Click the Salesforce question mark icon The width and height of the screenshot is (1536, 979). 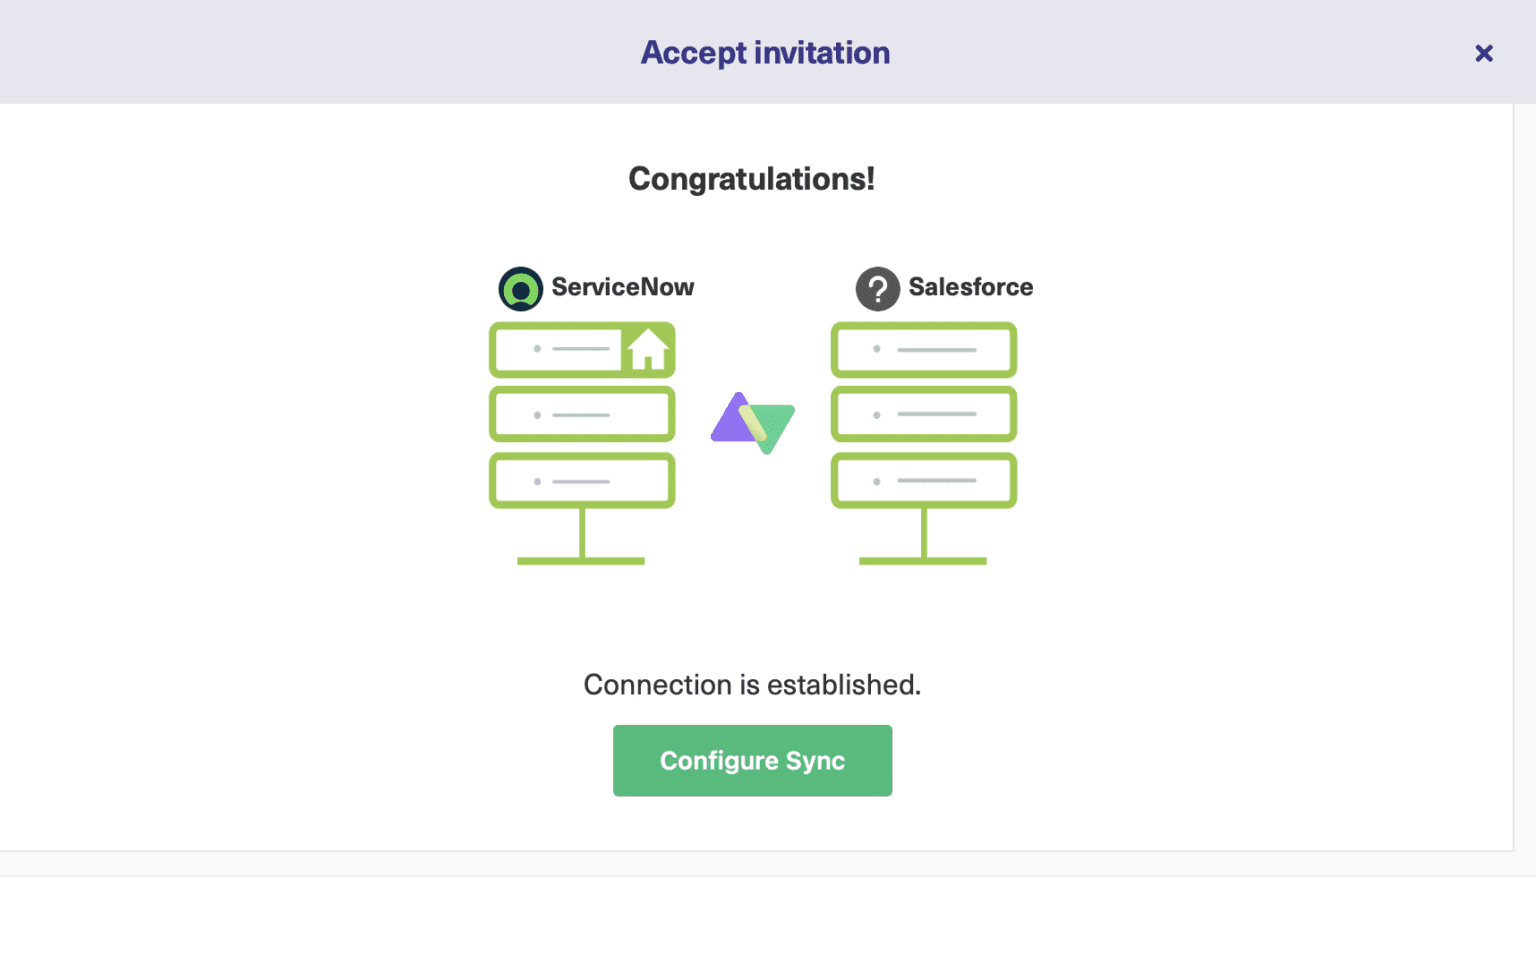click(877, 289)
